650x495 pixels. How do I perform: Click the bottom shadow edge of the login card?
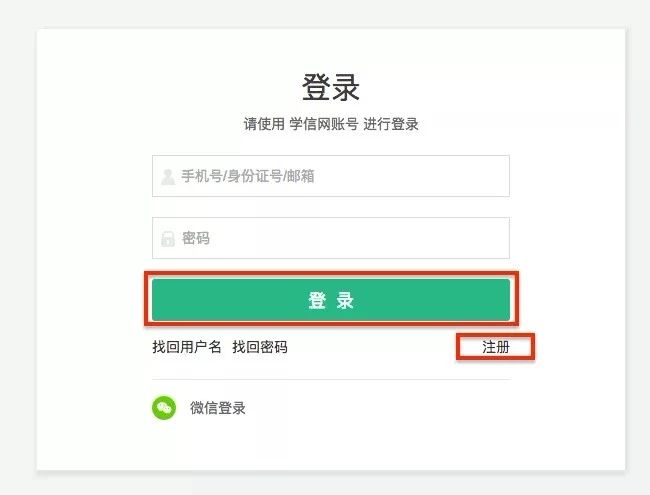pyautogui.click(x=331, y=470)
